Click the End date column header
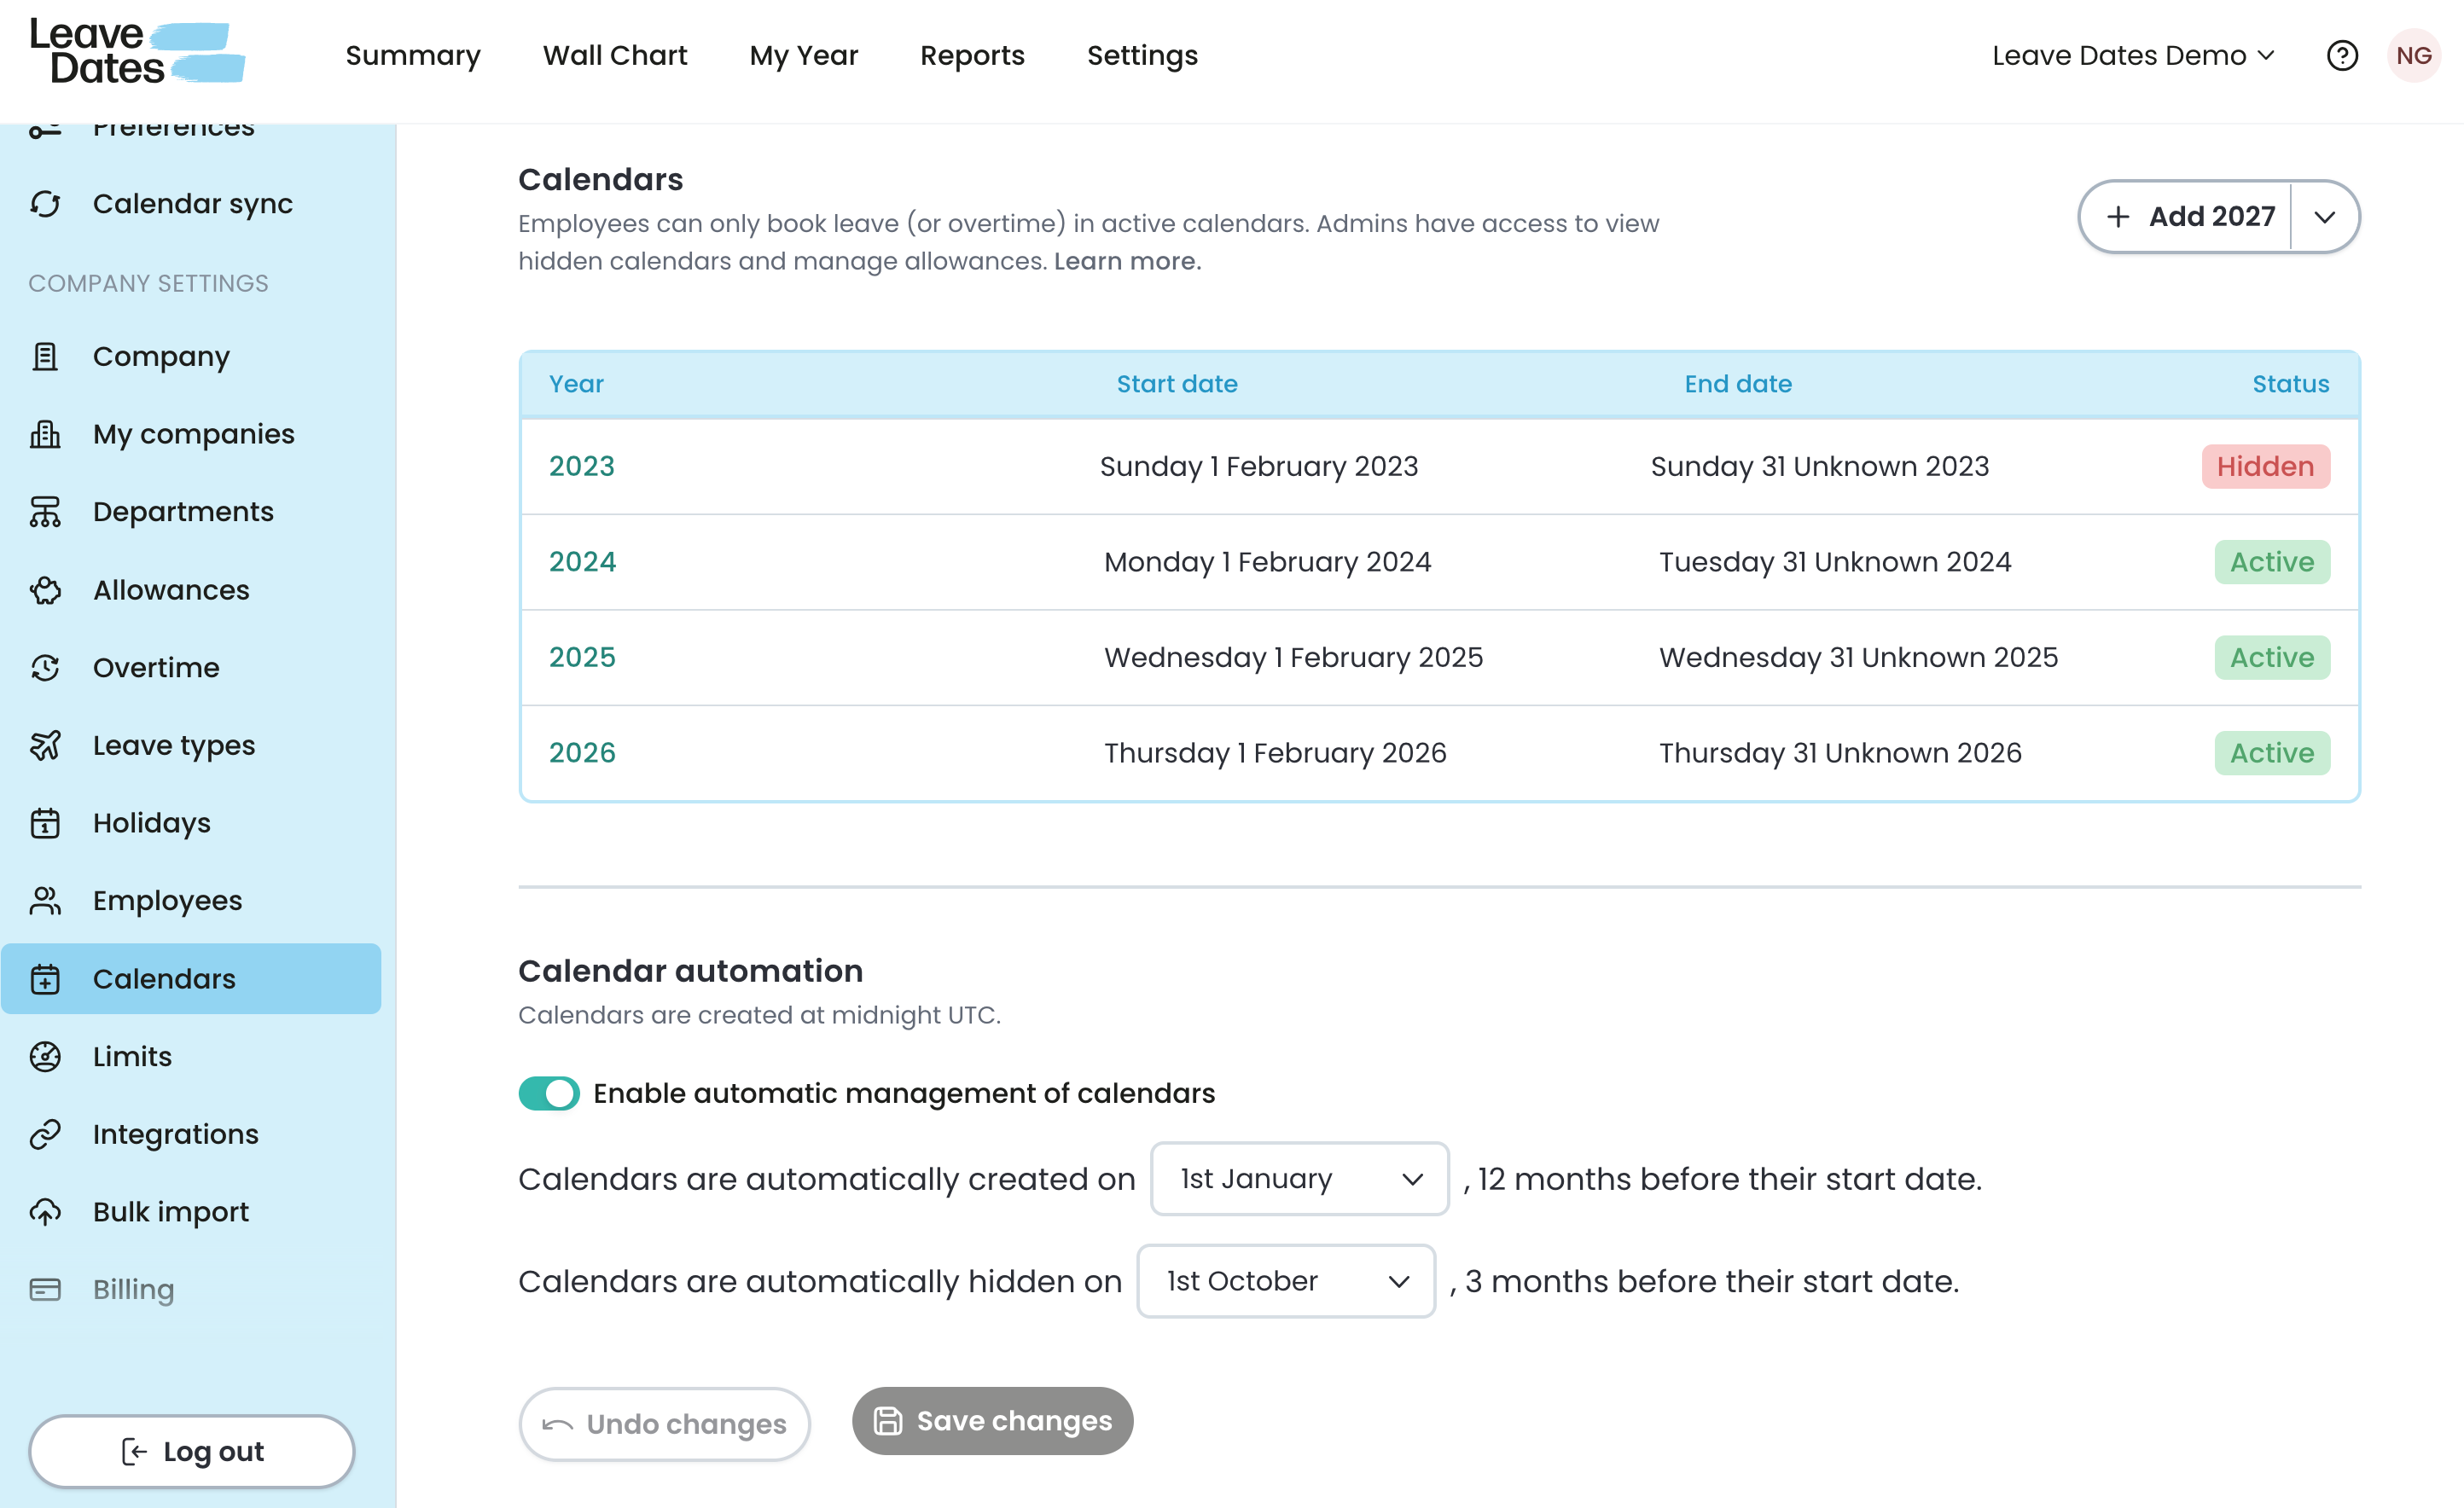This screenshot has height=1508, width=2464. click(x=1738, y=384)
